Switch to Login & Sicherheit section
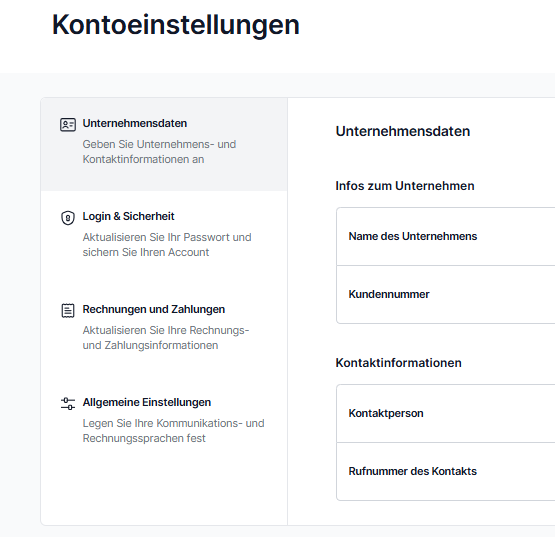 (164, 238)
